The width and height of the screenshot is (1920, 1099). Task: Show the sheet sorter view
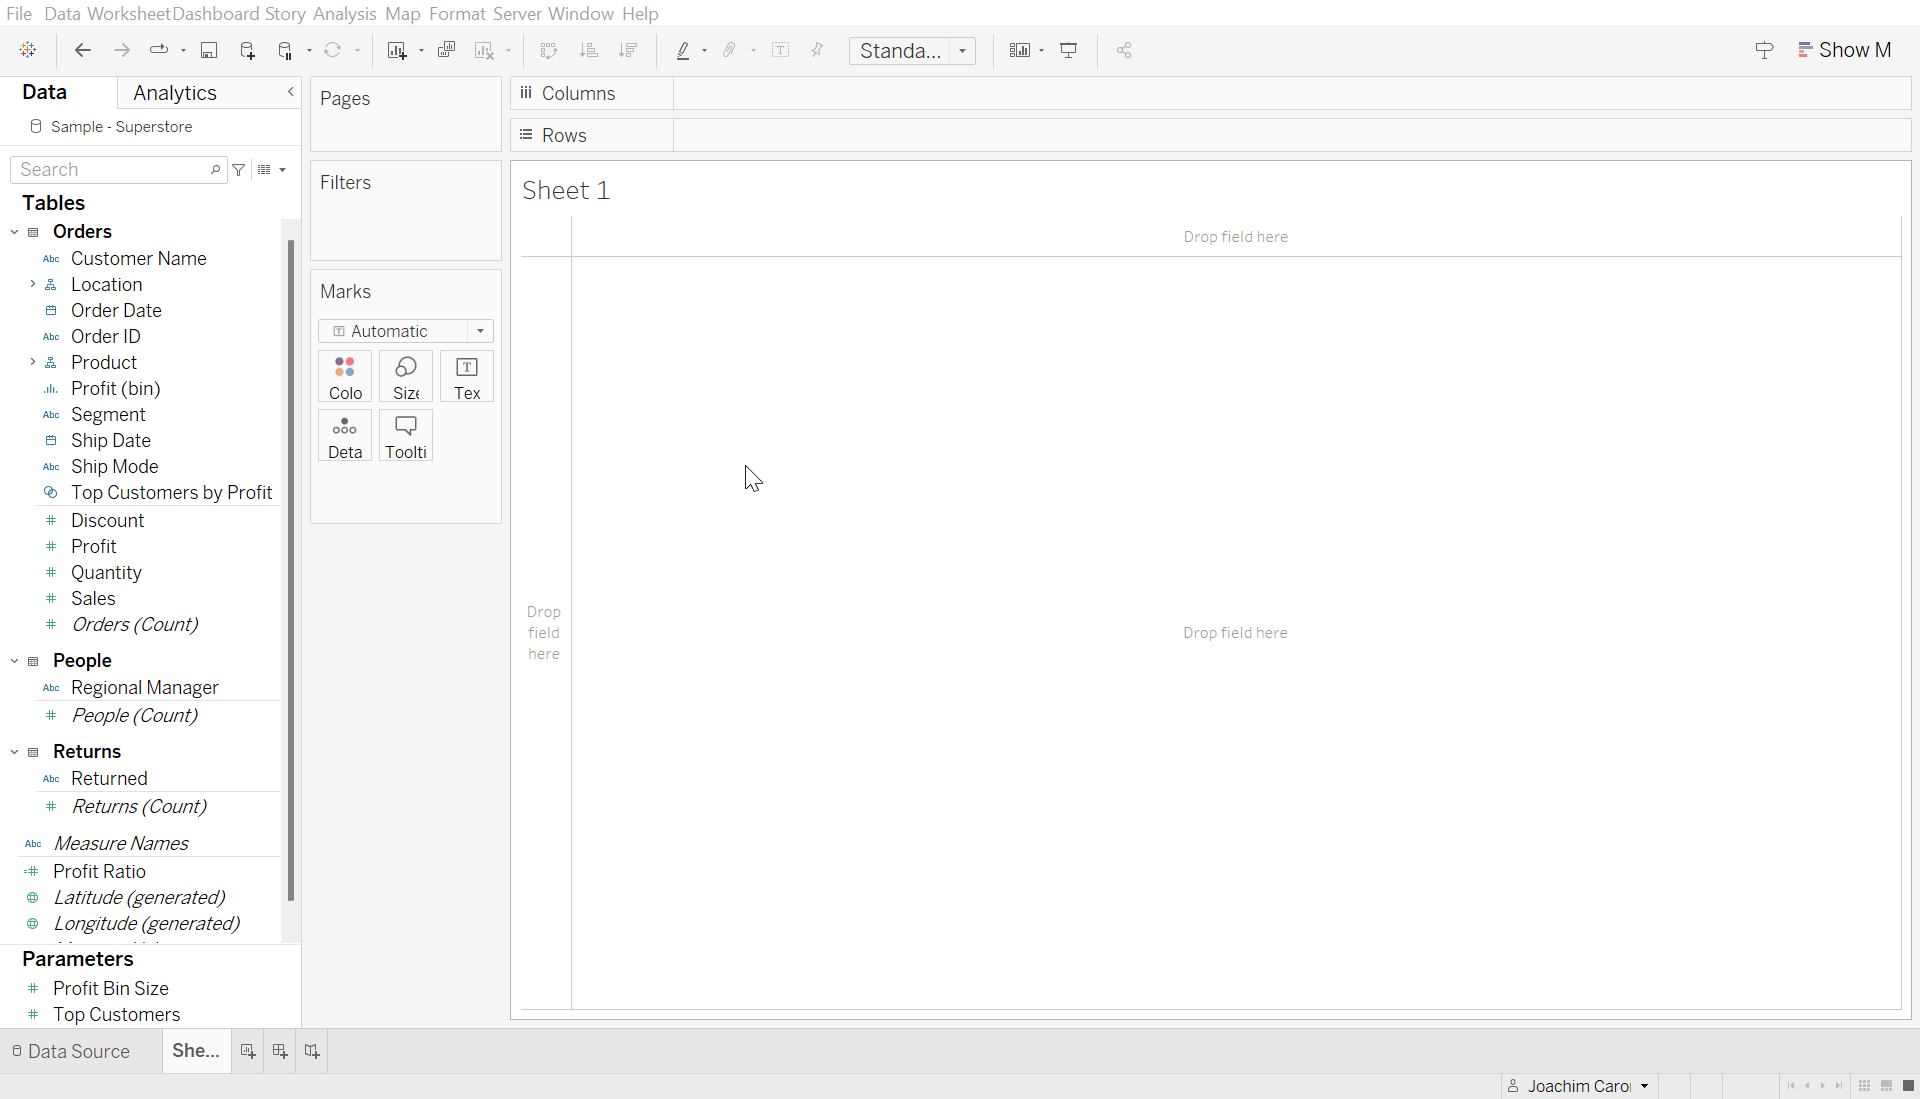tap(1864, 1086)
